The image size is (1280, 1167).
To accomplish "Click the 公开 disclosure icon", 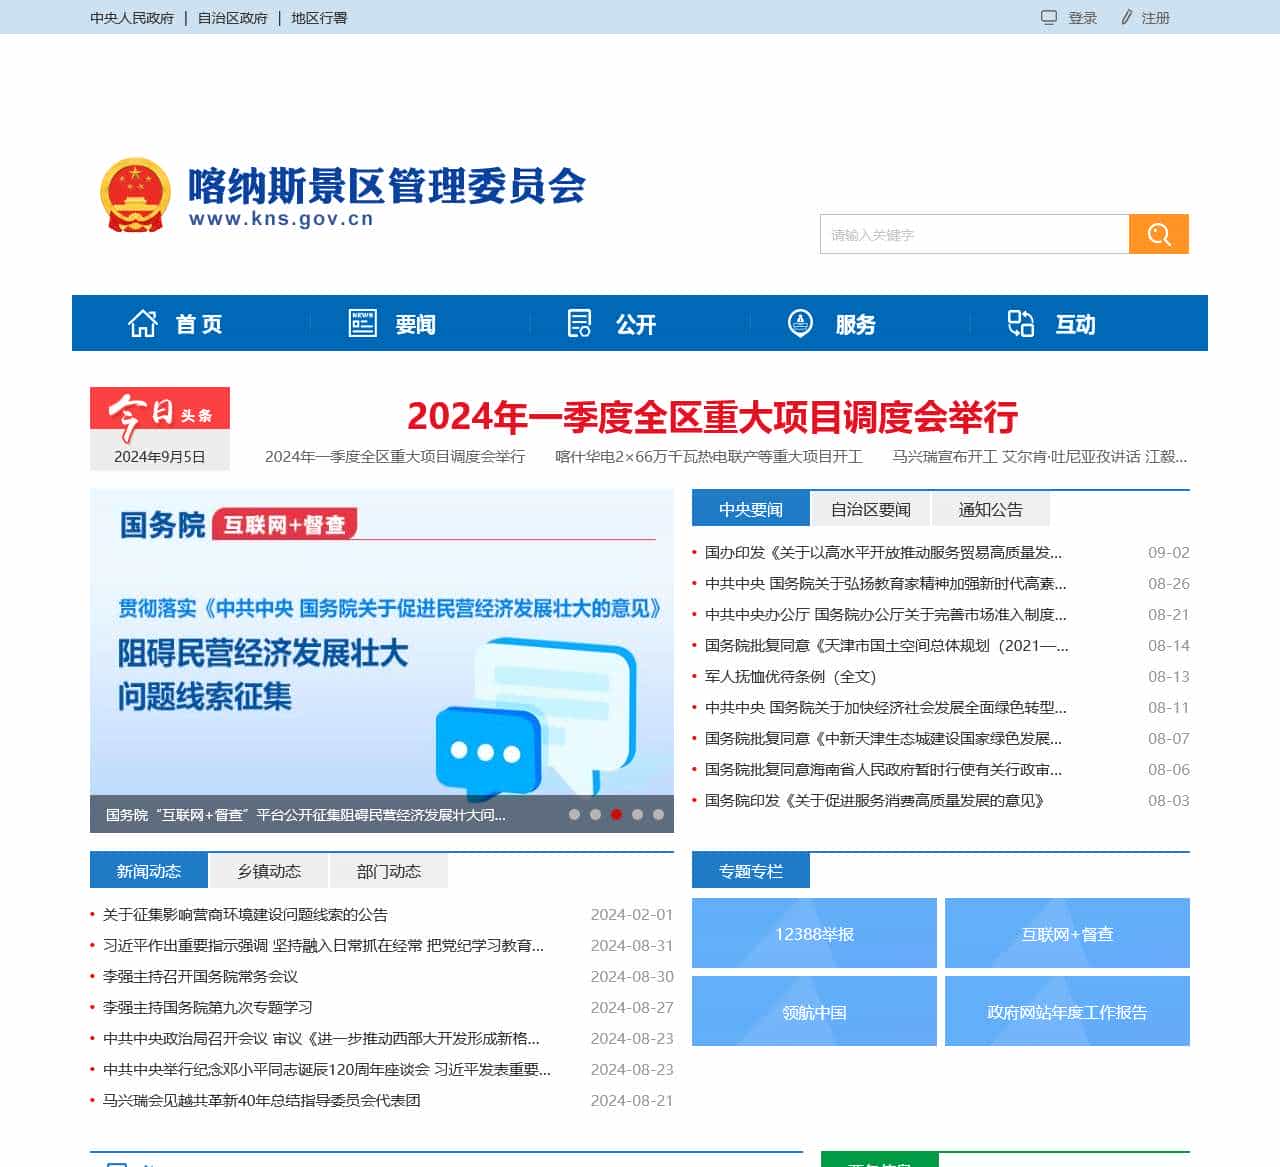I will click(x=581, y=322).
